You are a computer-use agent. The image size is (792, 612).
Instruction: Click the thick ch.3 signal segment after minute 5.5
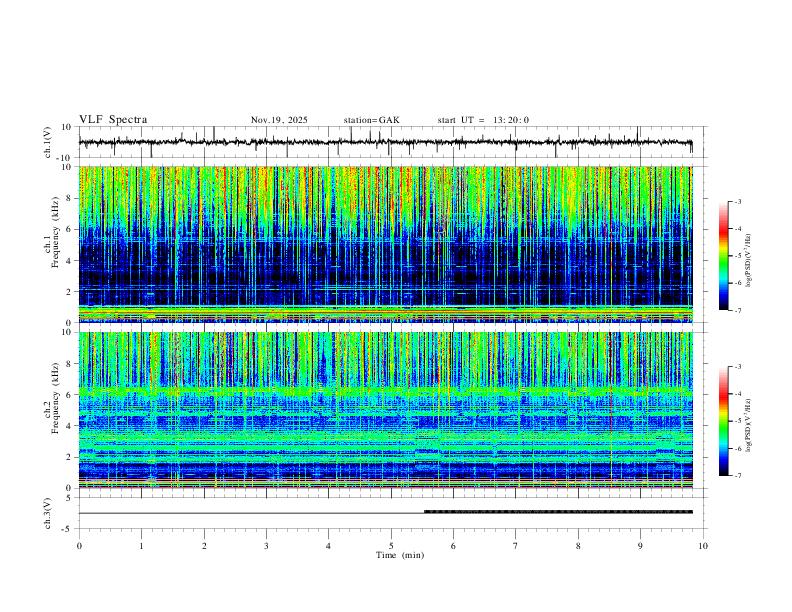pos(558,512)
